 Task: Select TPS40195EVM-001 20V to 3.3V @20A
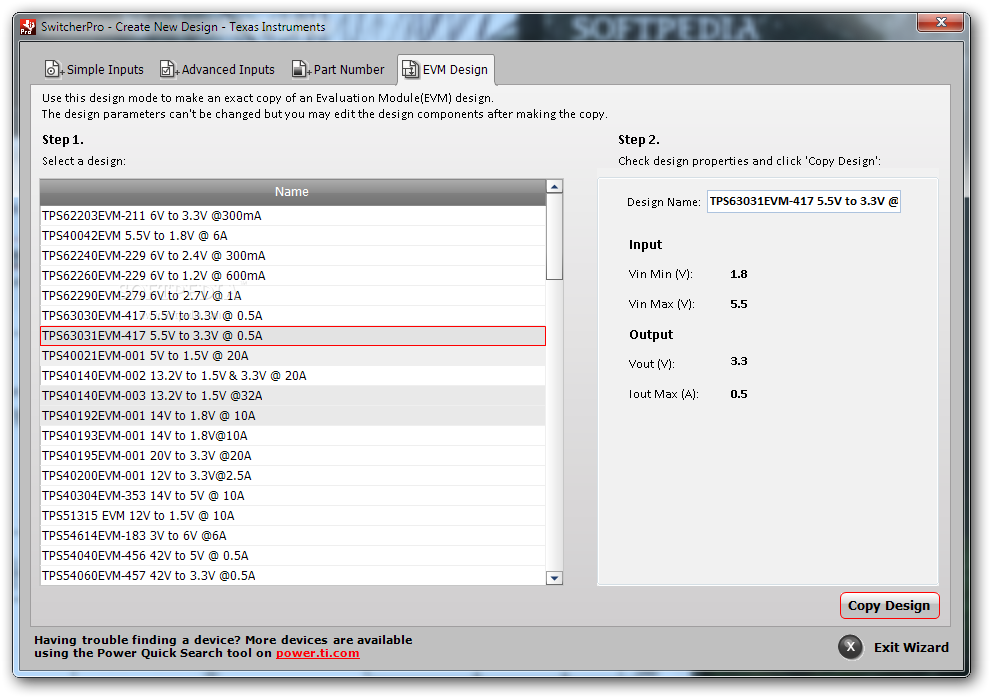[293, 455]
